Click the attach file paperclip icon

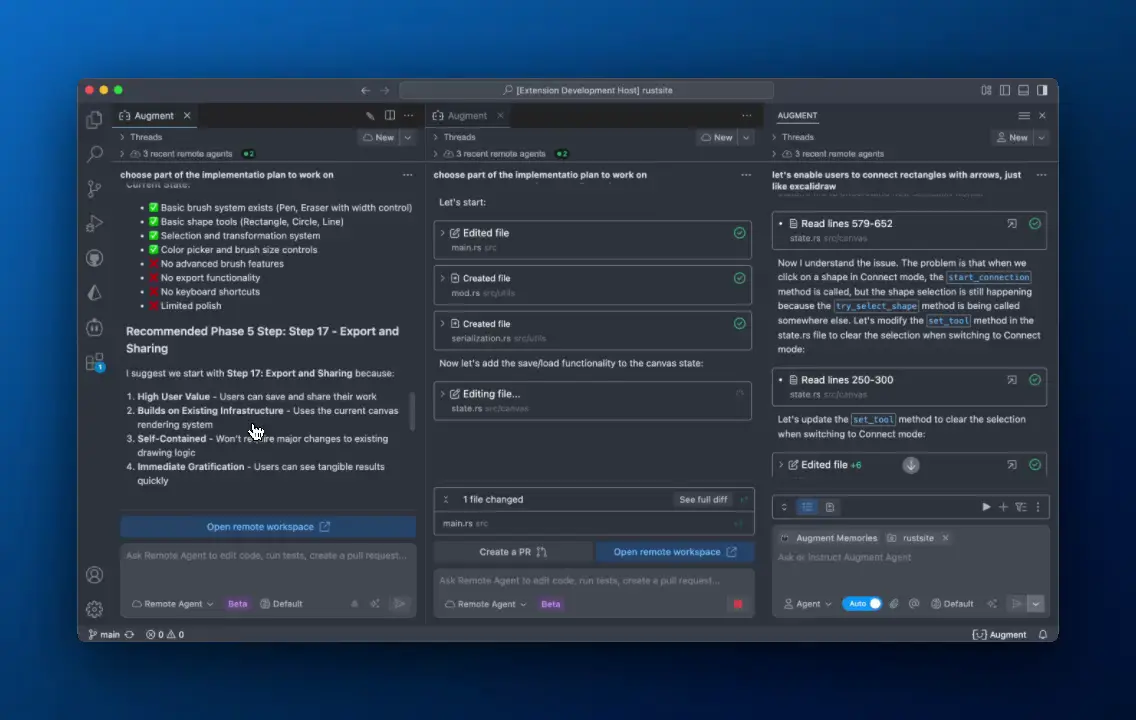tap(894, 604)
